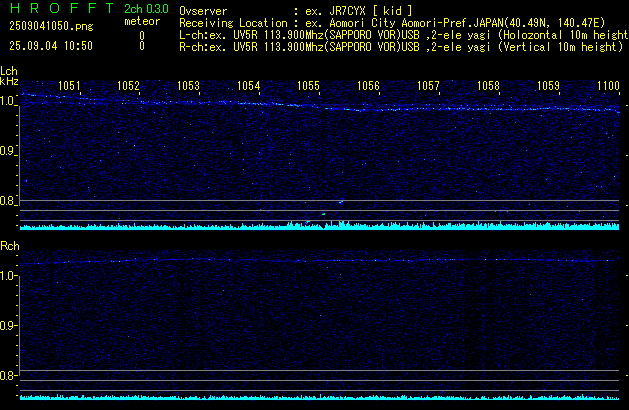Click the 1053 time marker
The height and width of the screenshot is (410, 629).
(x=188, y=86)
